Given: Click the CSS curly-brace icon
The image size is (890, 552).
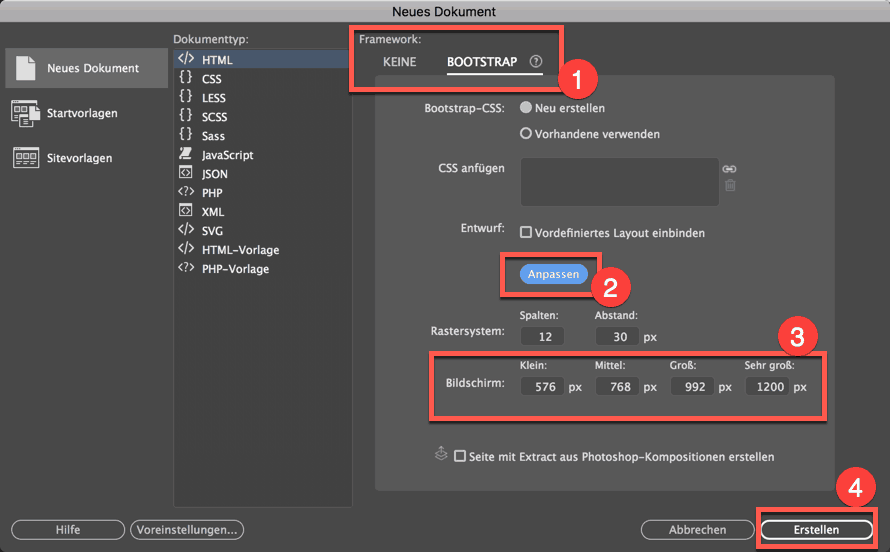Looking at the screenshot, I should point(186,77).
